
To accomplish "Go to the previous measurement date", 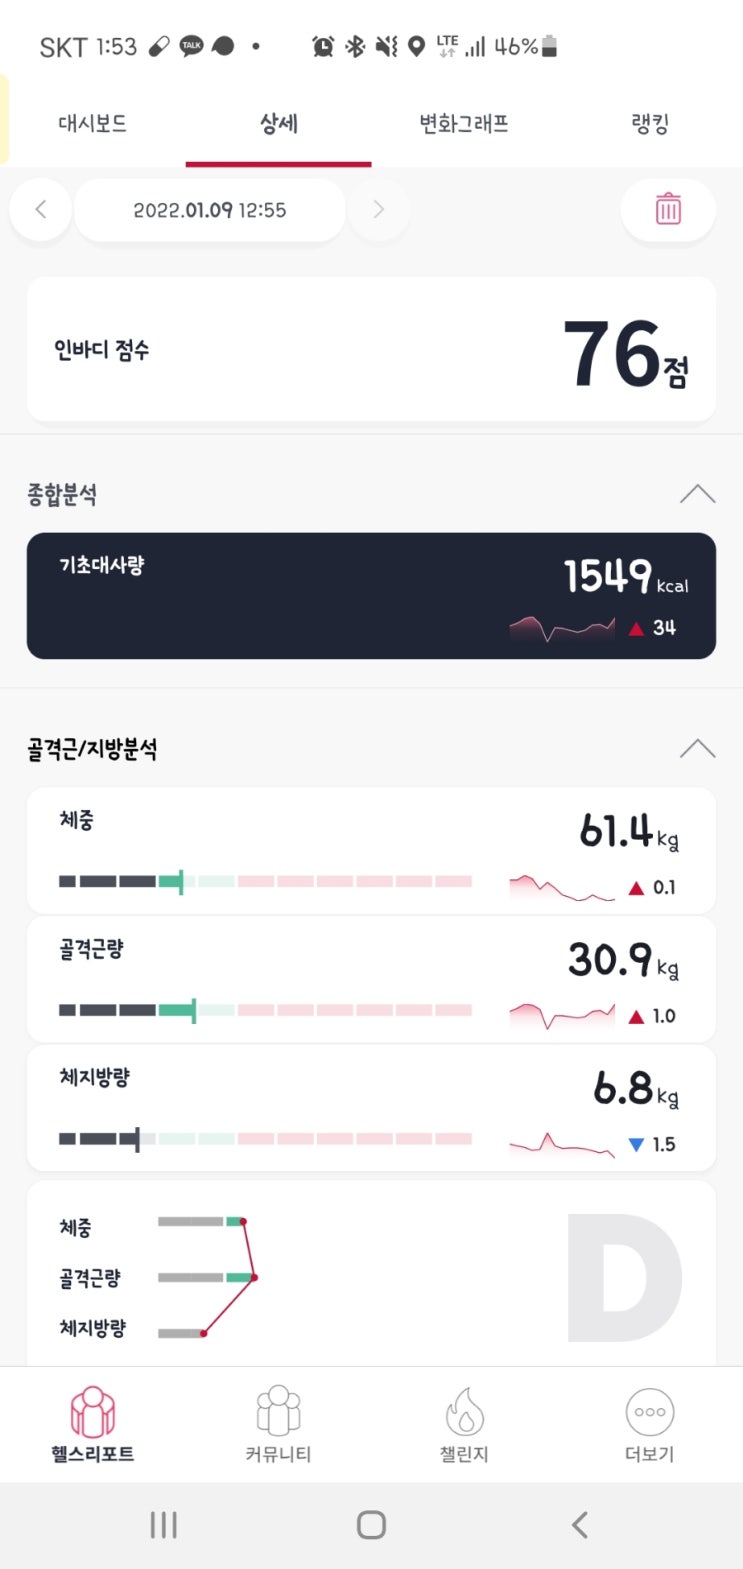I will click(x=41, y=210).
